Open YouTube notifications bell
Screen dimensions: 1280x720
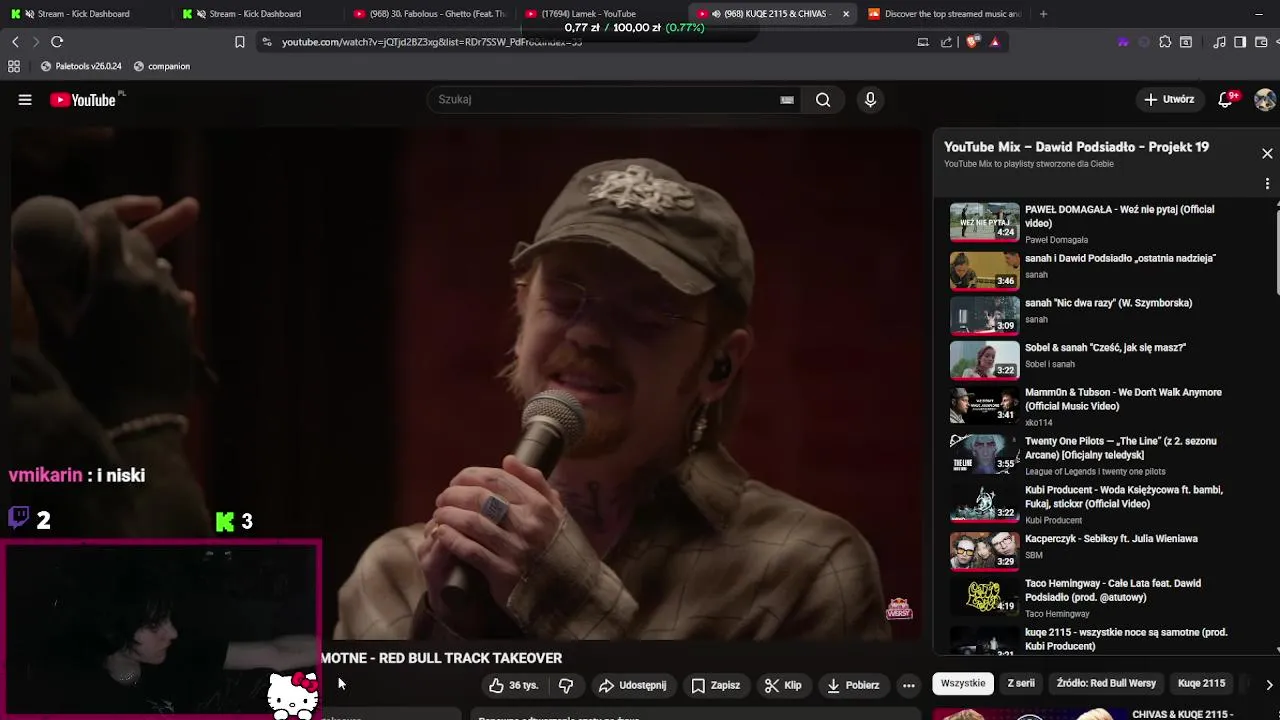1226,100
